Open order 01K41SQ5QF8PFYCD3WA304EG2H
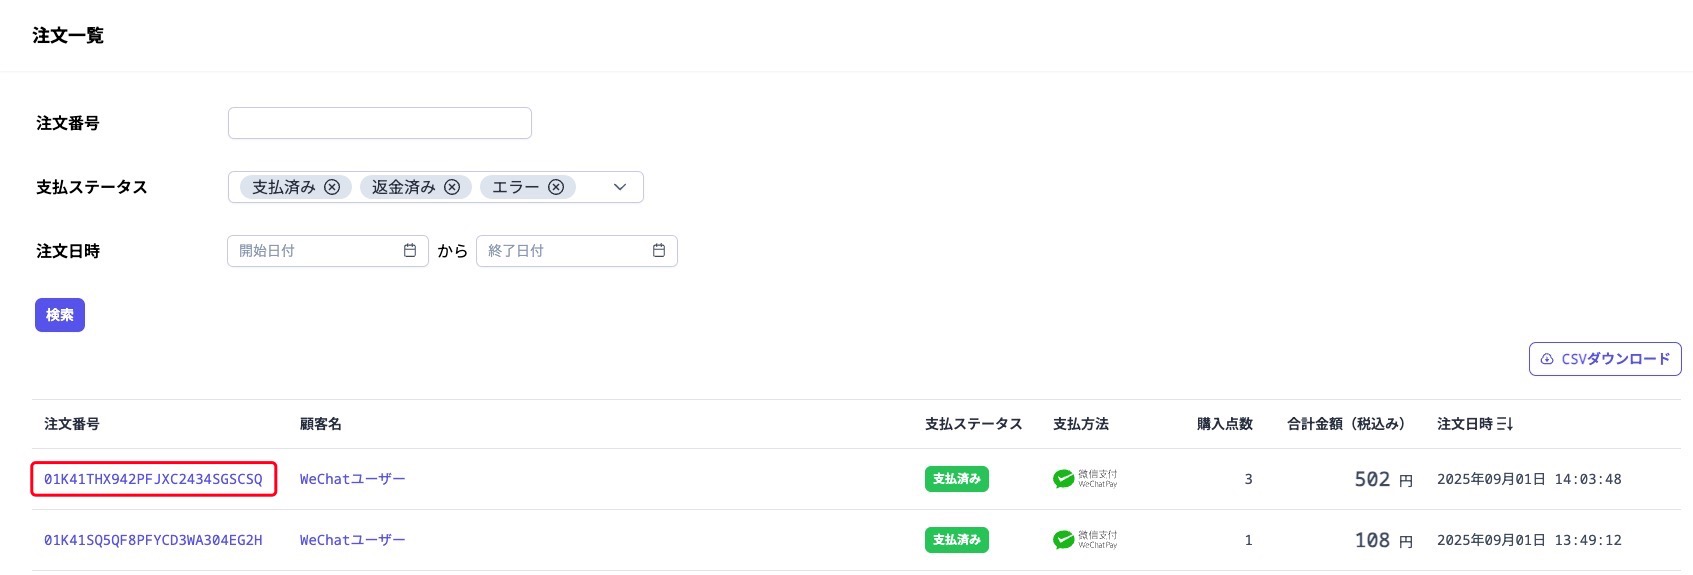The image size is (1693, 575). 153,540
